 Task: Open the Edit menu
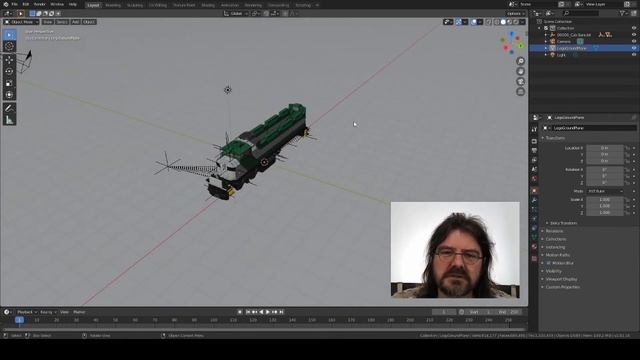click(x=26, y=4)
